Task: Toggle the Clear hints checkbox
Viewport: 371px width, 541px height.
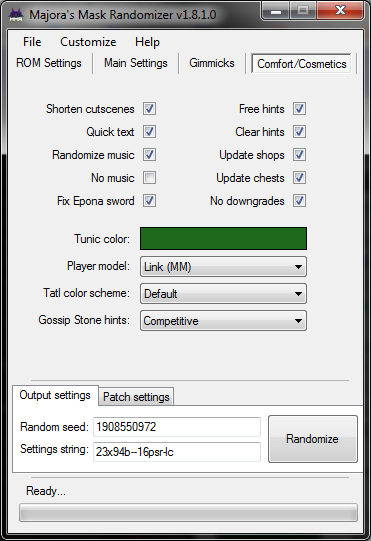Action: [x=299, y=132]
